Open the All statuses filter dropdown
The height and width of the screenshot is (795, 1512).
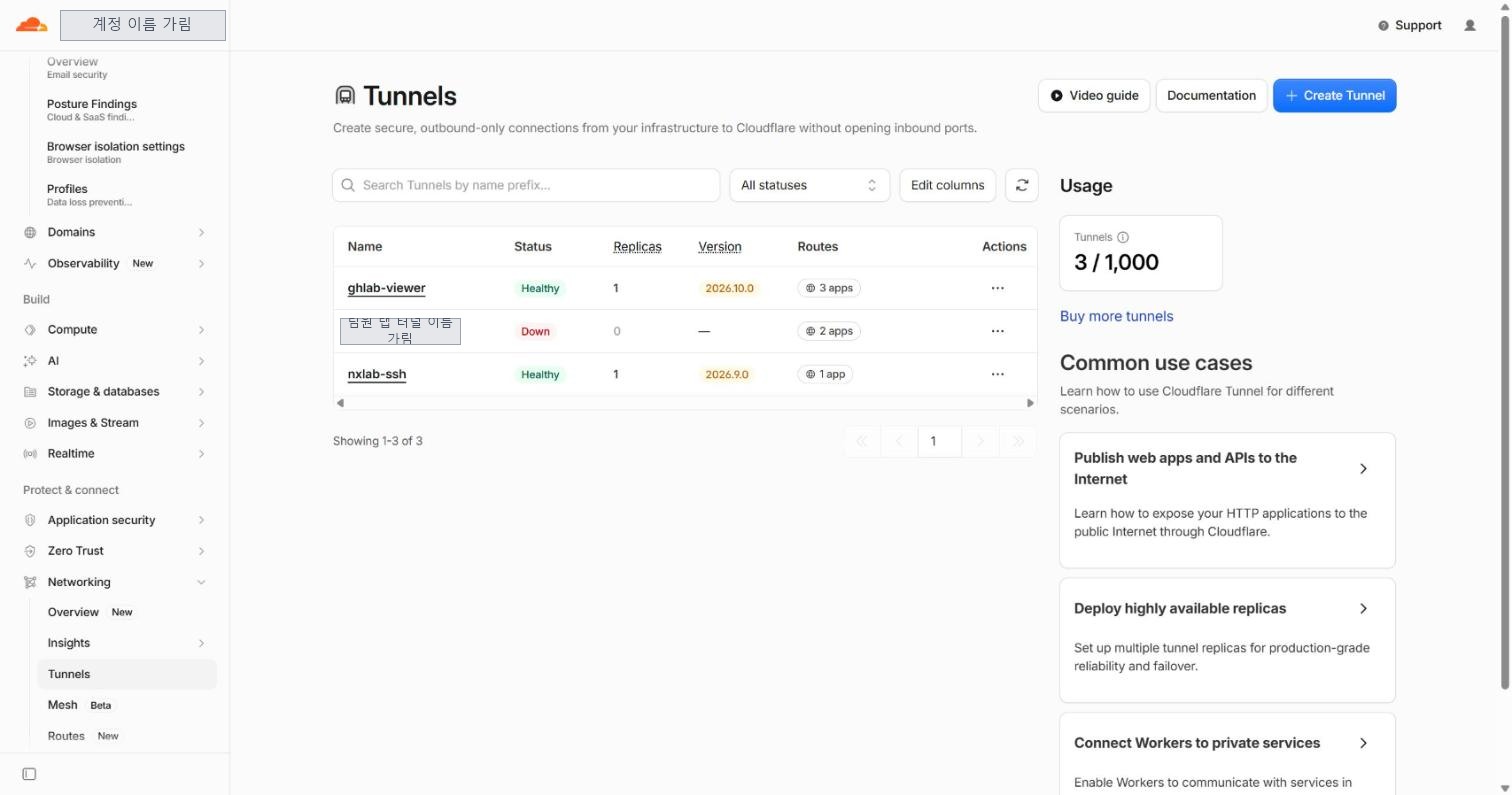809,185
